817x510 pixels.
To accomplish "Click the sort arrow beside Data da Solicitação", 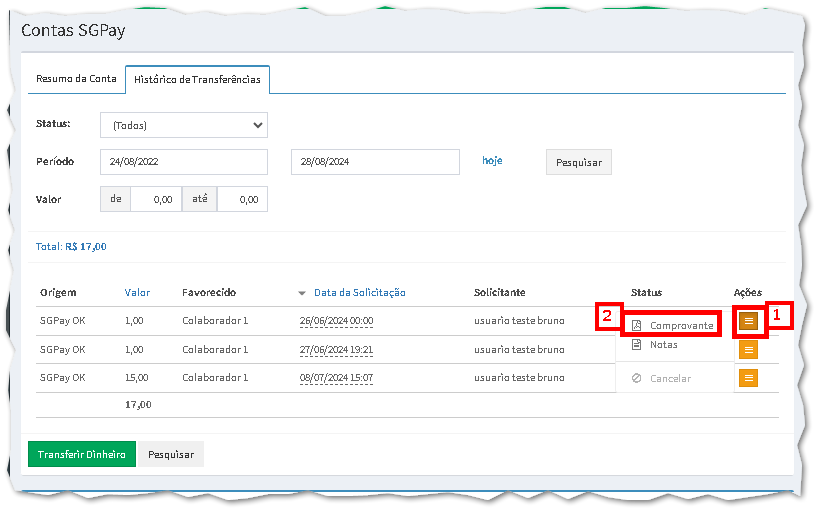I will [302, 293].
